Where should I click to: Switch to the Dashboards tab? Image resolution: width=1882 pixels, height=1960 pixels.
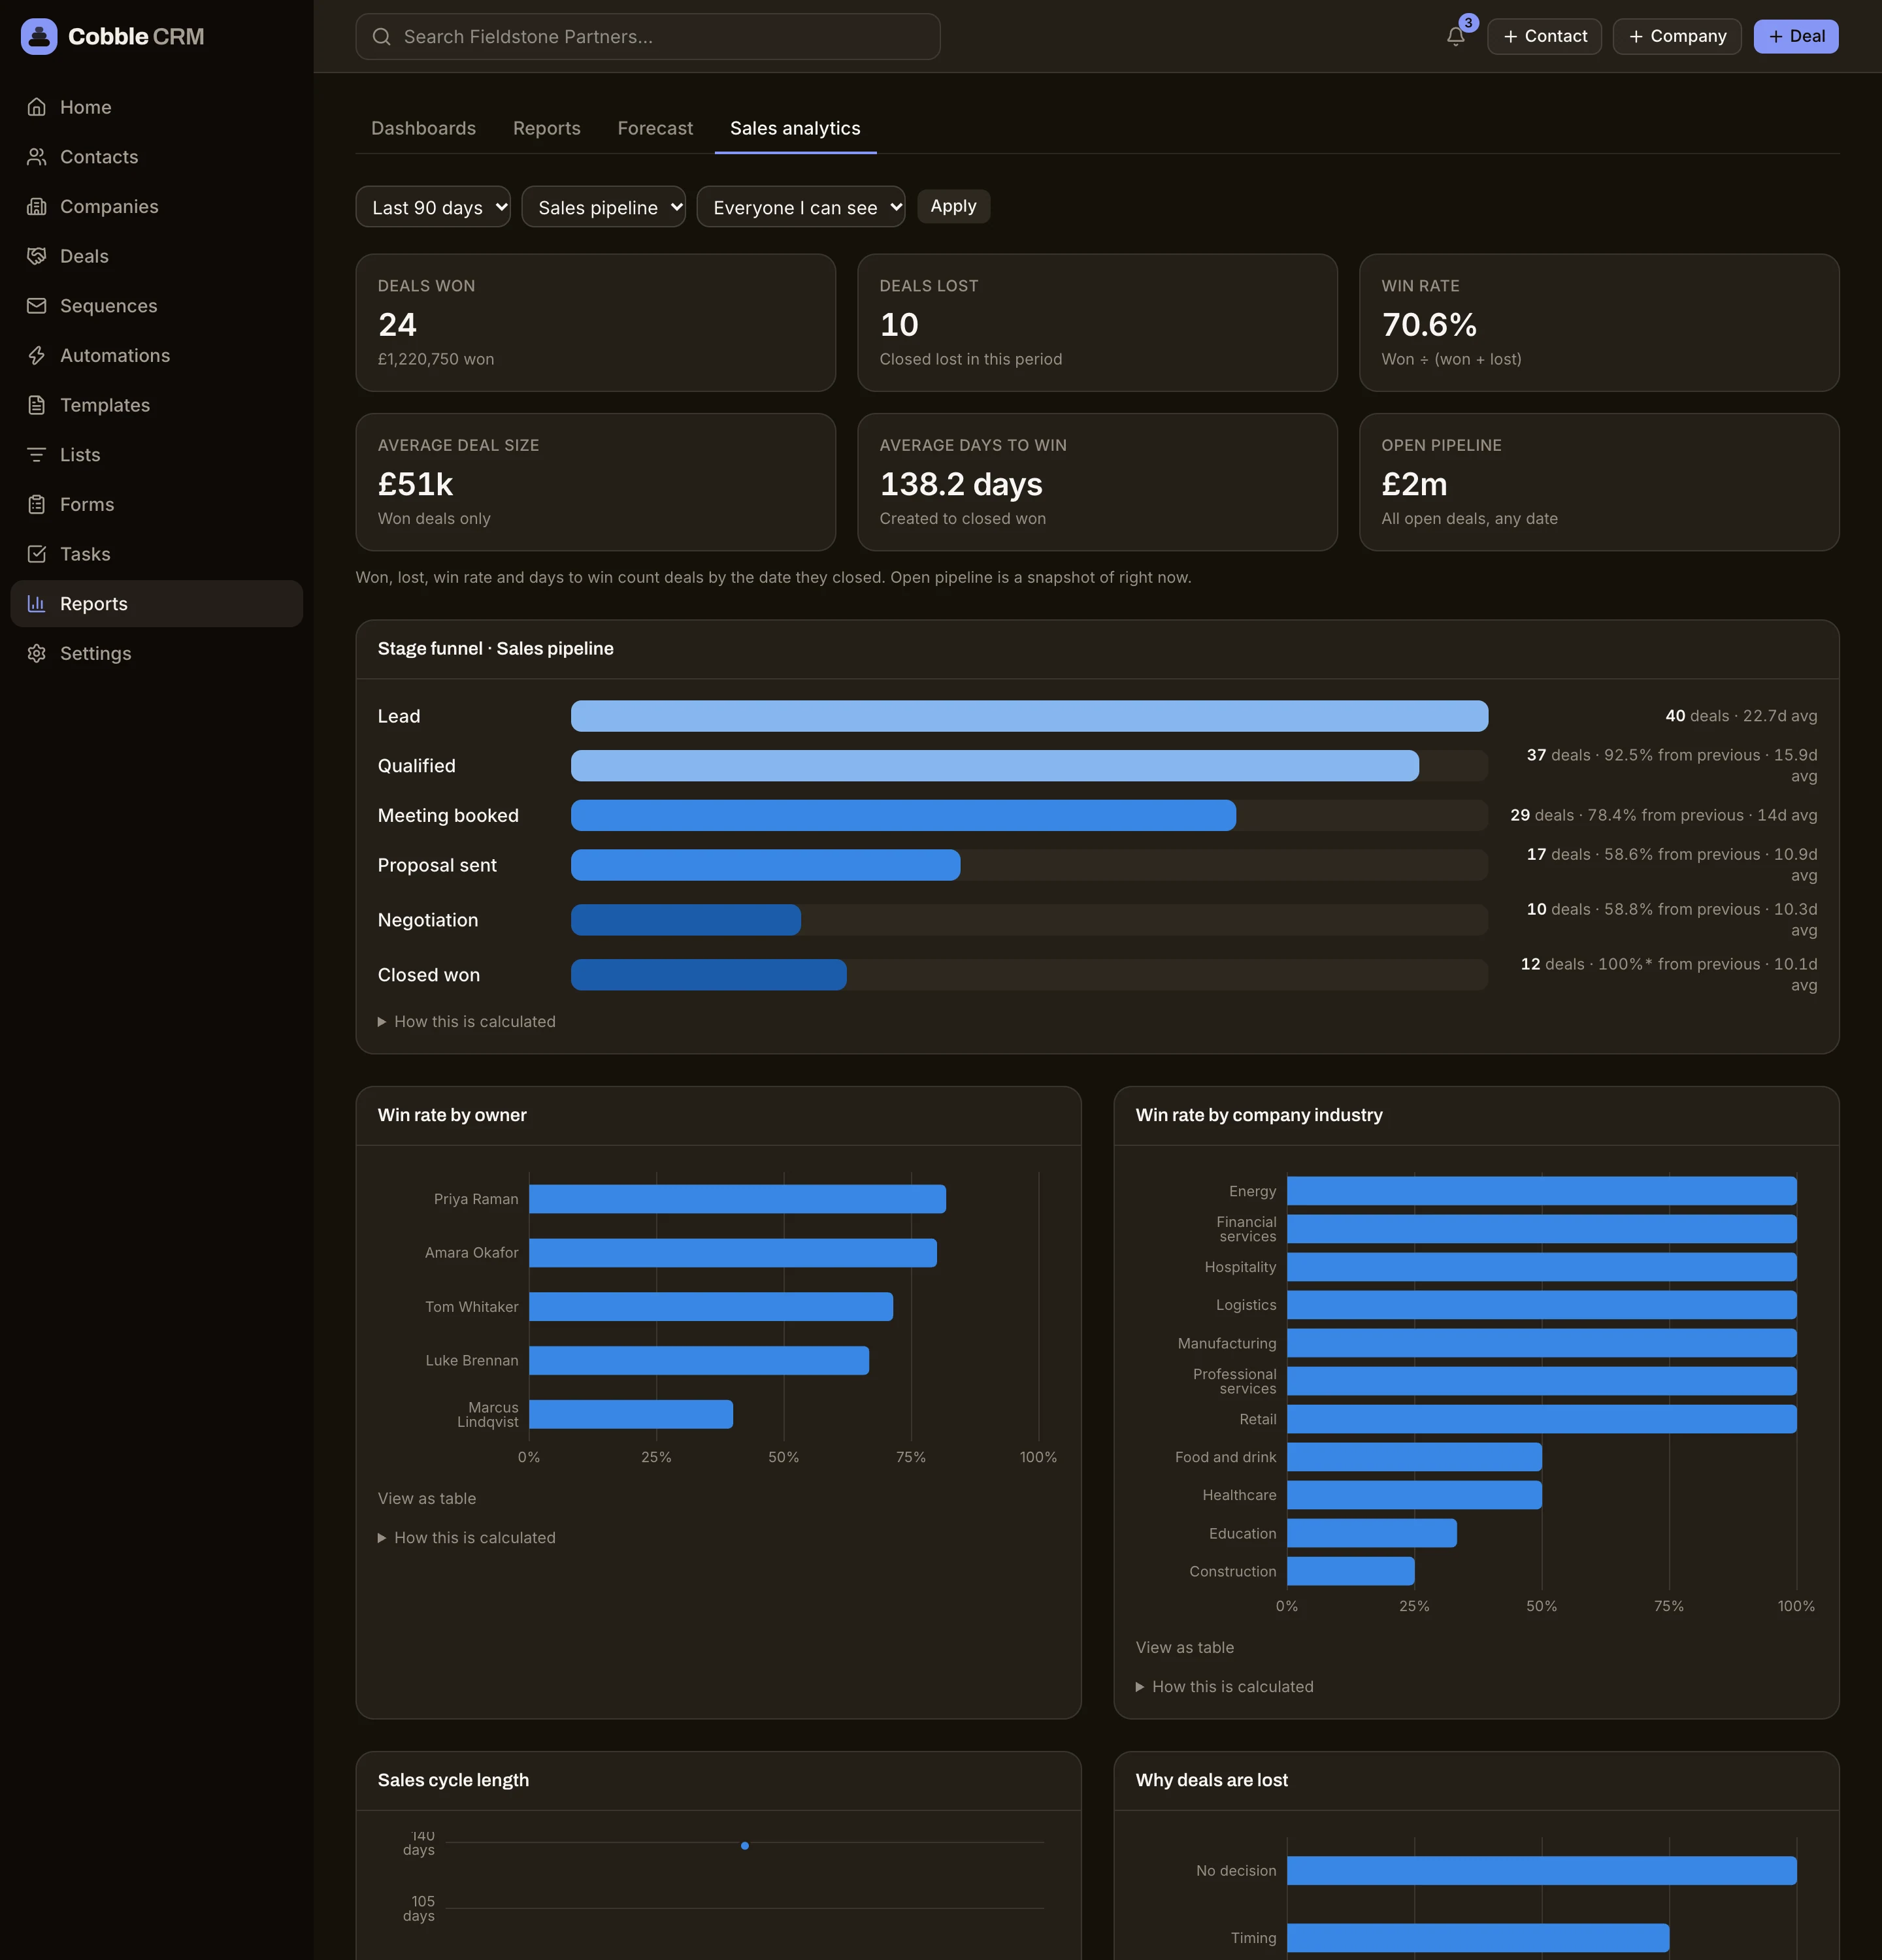coord(423,128)
